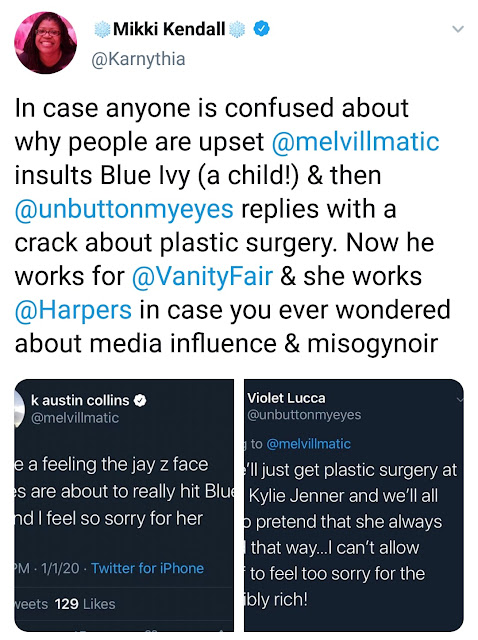The image size is (478, 640).
Task: Follow the @melvillmatic mention in tweet text
Action: pyautogui.click(x=355, y=142)
